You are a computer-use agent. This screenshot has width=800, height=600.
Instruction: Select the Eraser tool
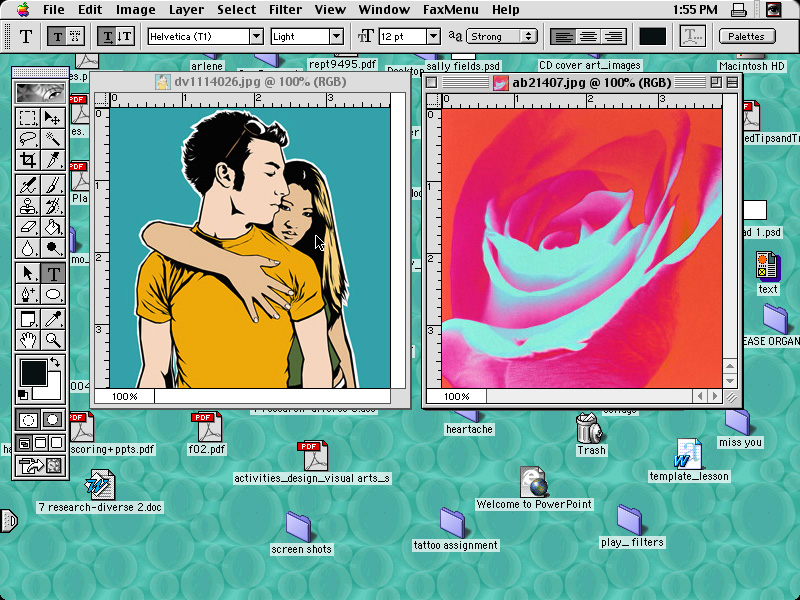click(x=28, y=227)
